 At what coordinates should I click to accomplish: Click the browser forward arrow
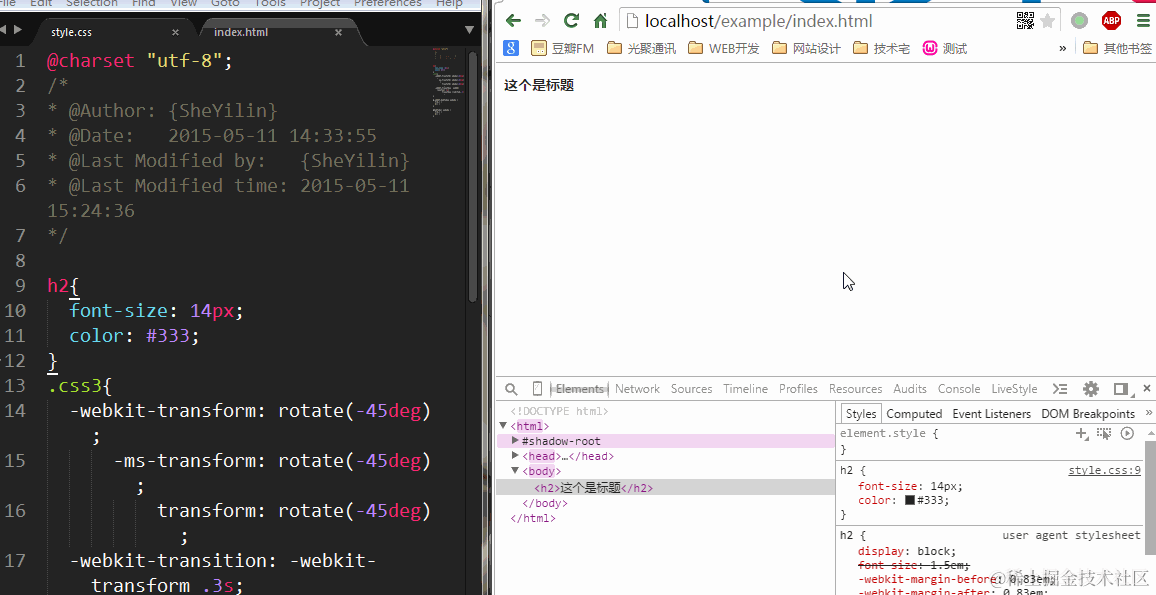point(542,21)
